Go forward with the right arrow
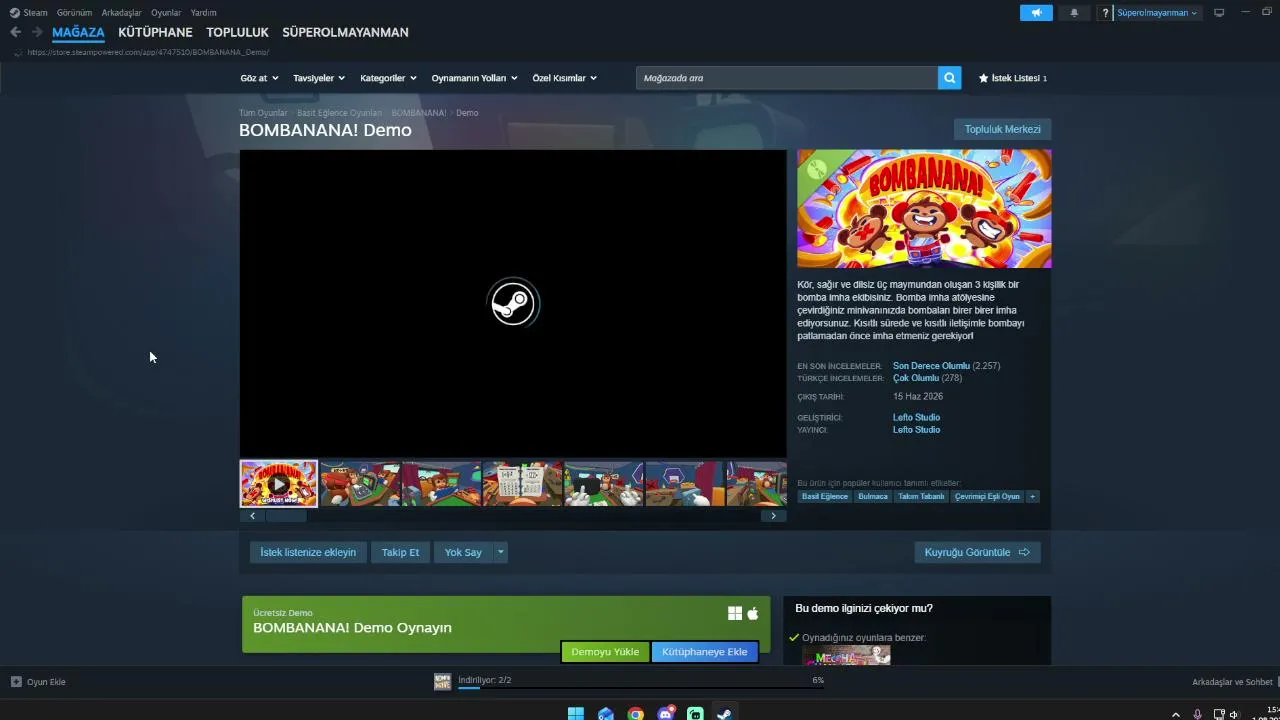 pos(37,32)
